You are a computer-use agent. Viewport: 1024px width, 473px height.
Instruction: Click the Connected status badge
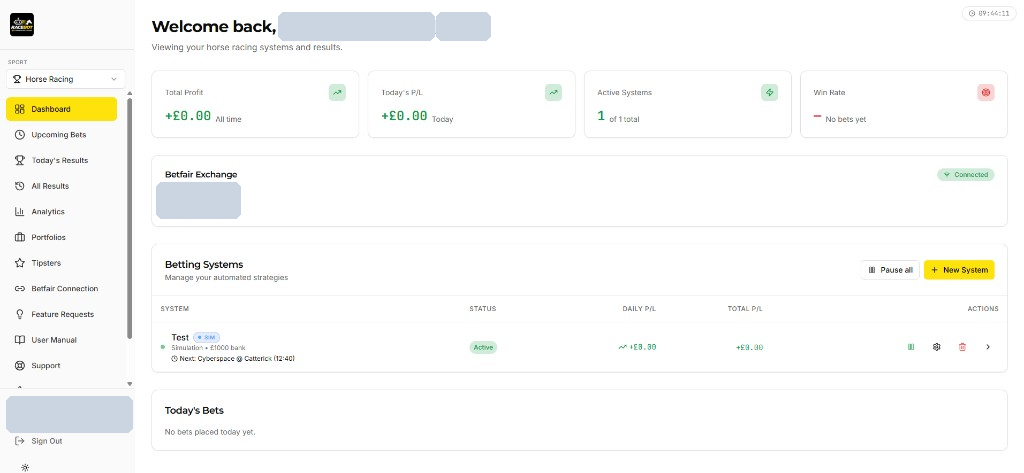pos(966,175)
